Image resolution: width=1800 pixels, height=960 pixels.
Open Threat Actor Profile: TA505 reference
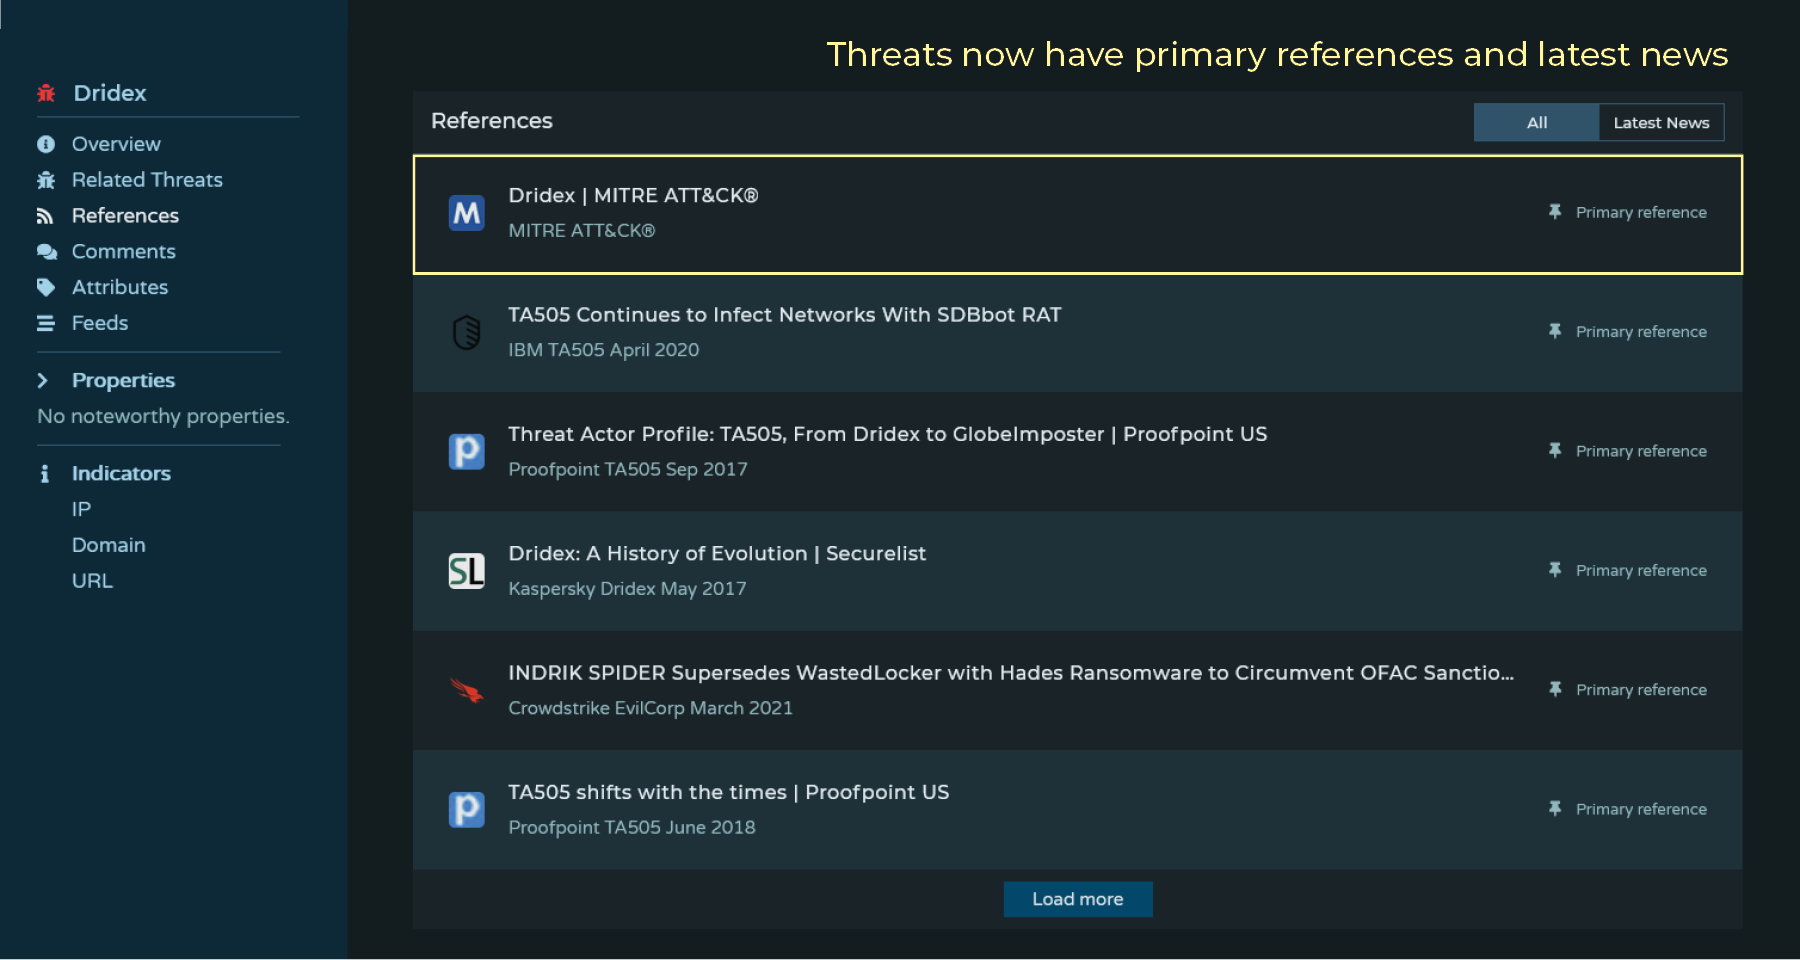click(887, 434)
